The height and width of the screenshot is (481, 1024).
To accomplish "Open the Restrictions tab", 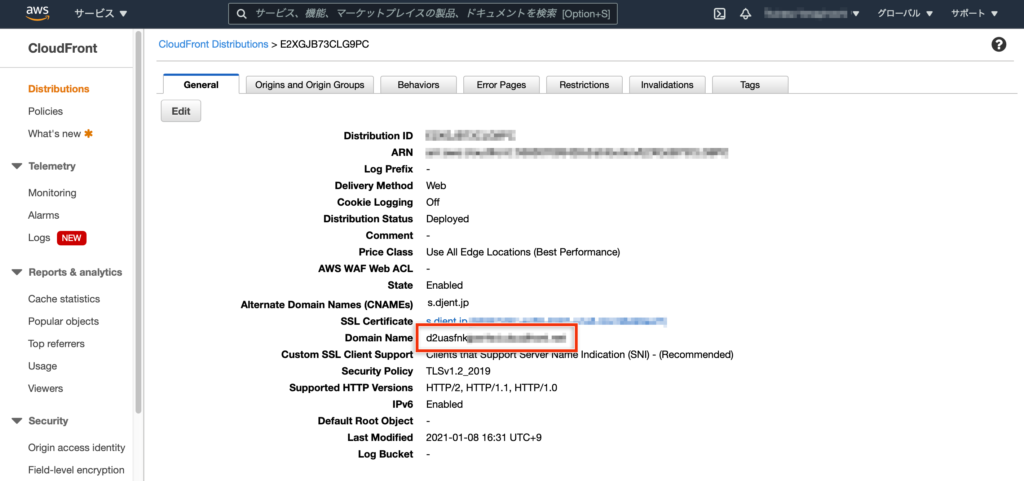I will (584, 85).
